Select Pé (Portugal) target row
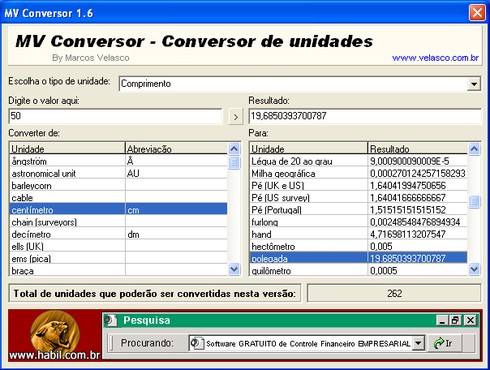490x370 pixels. [358, 210]
